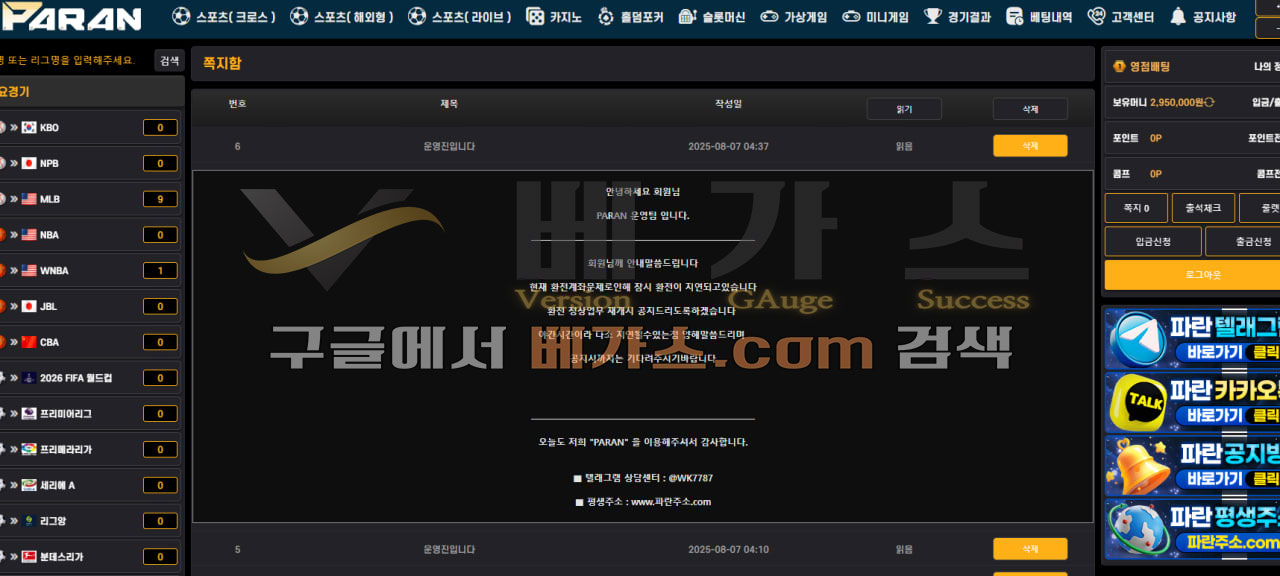Click the 로그아웃 logout button
This screenshot has height=576, width=1280.
tap(1192, 275)
